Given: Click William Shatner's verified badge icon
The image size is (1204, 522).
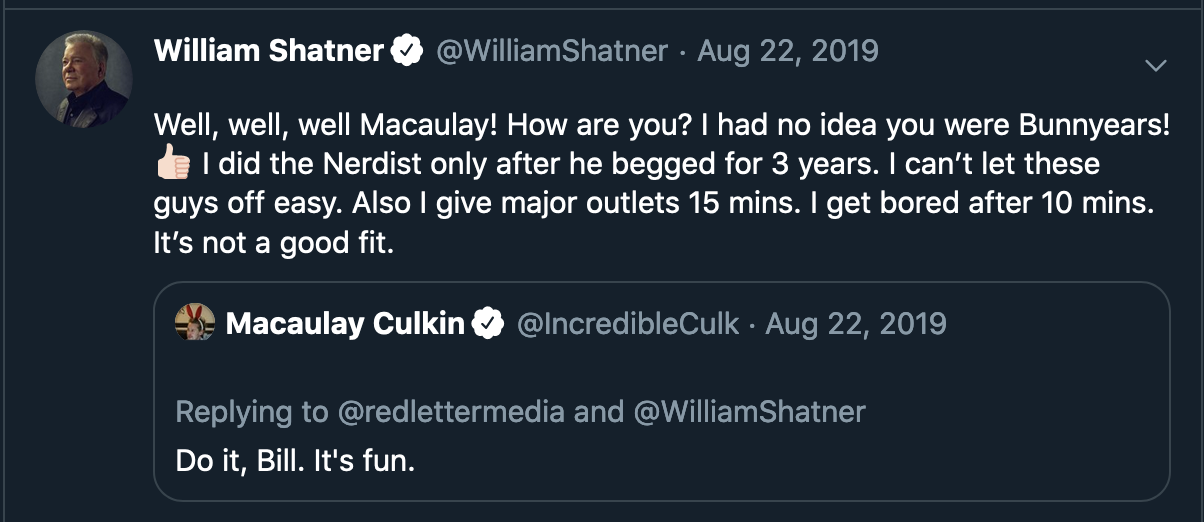Looking at the screenshot, I should point(406,51).
